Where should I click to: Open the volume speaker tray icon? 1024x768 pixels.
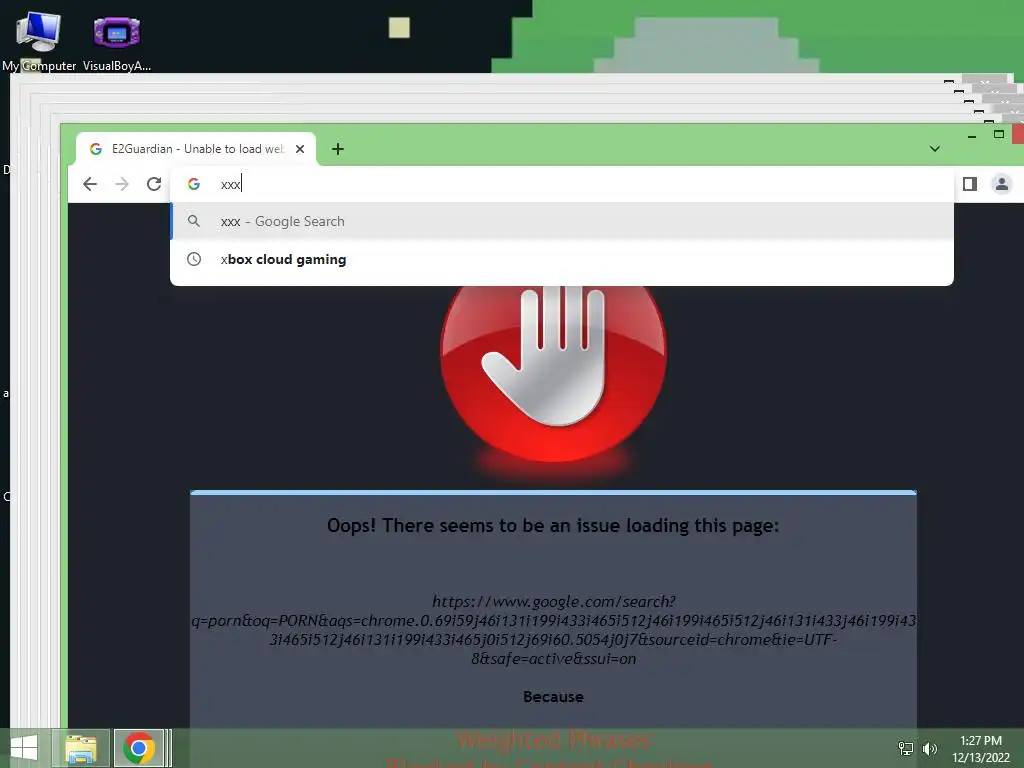(x=930, y=748)
